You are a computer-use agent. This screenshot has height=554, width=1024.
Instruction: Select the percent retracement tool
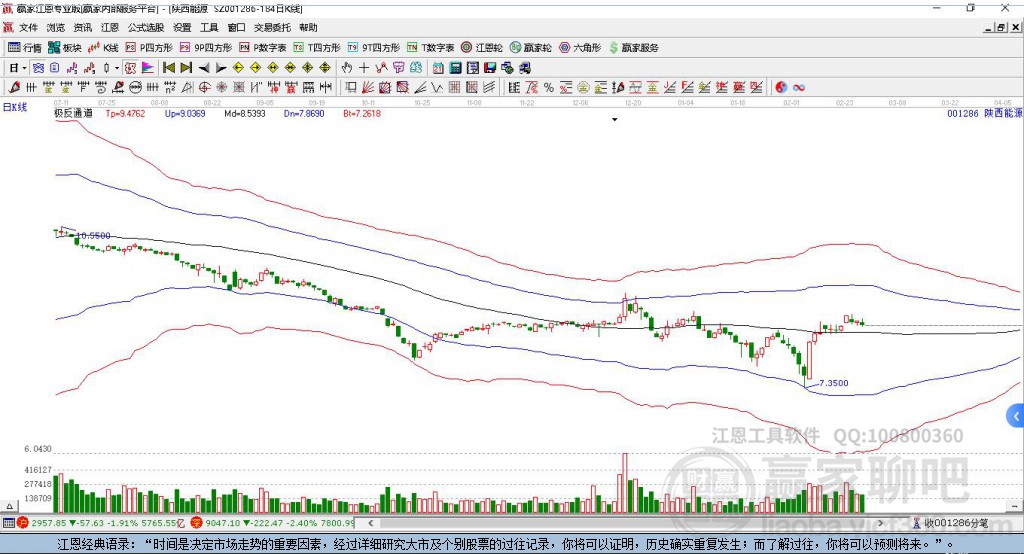click(x=549, y=88)
